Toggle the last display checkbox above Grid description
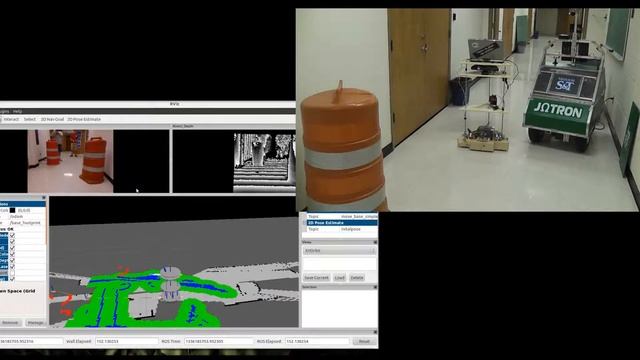The image size is (640, 360). (x=12, y=278)
